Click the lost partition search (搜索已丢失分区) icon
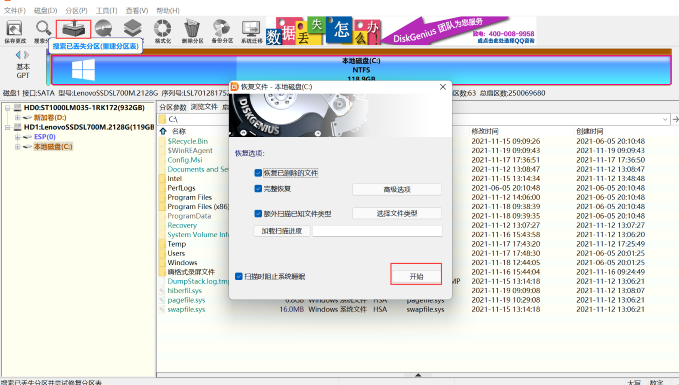Viewport: 679px width, 385px height. (73, 29)
